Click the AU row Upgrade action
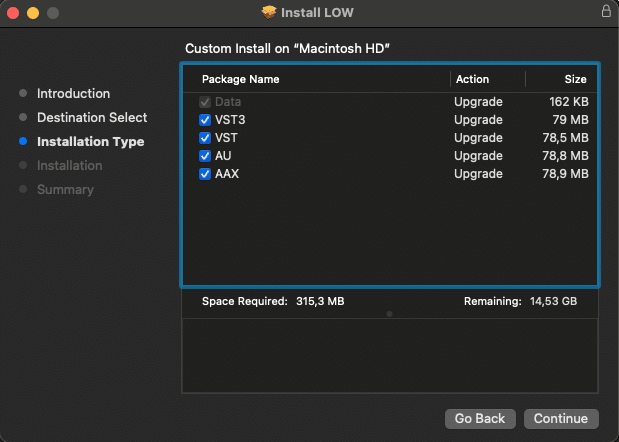 478,156
